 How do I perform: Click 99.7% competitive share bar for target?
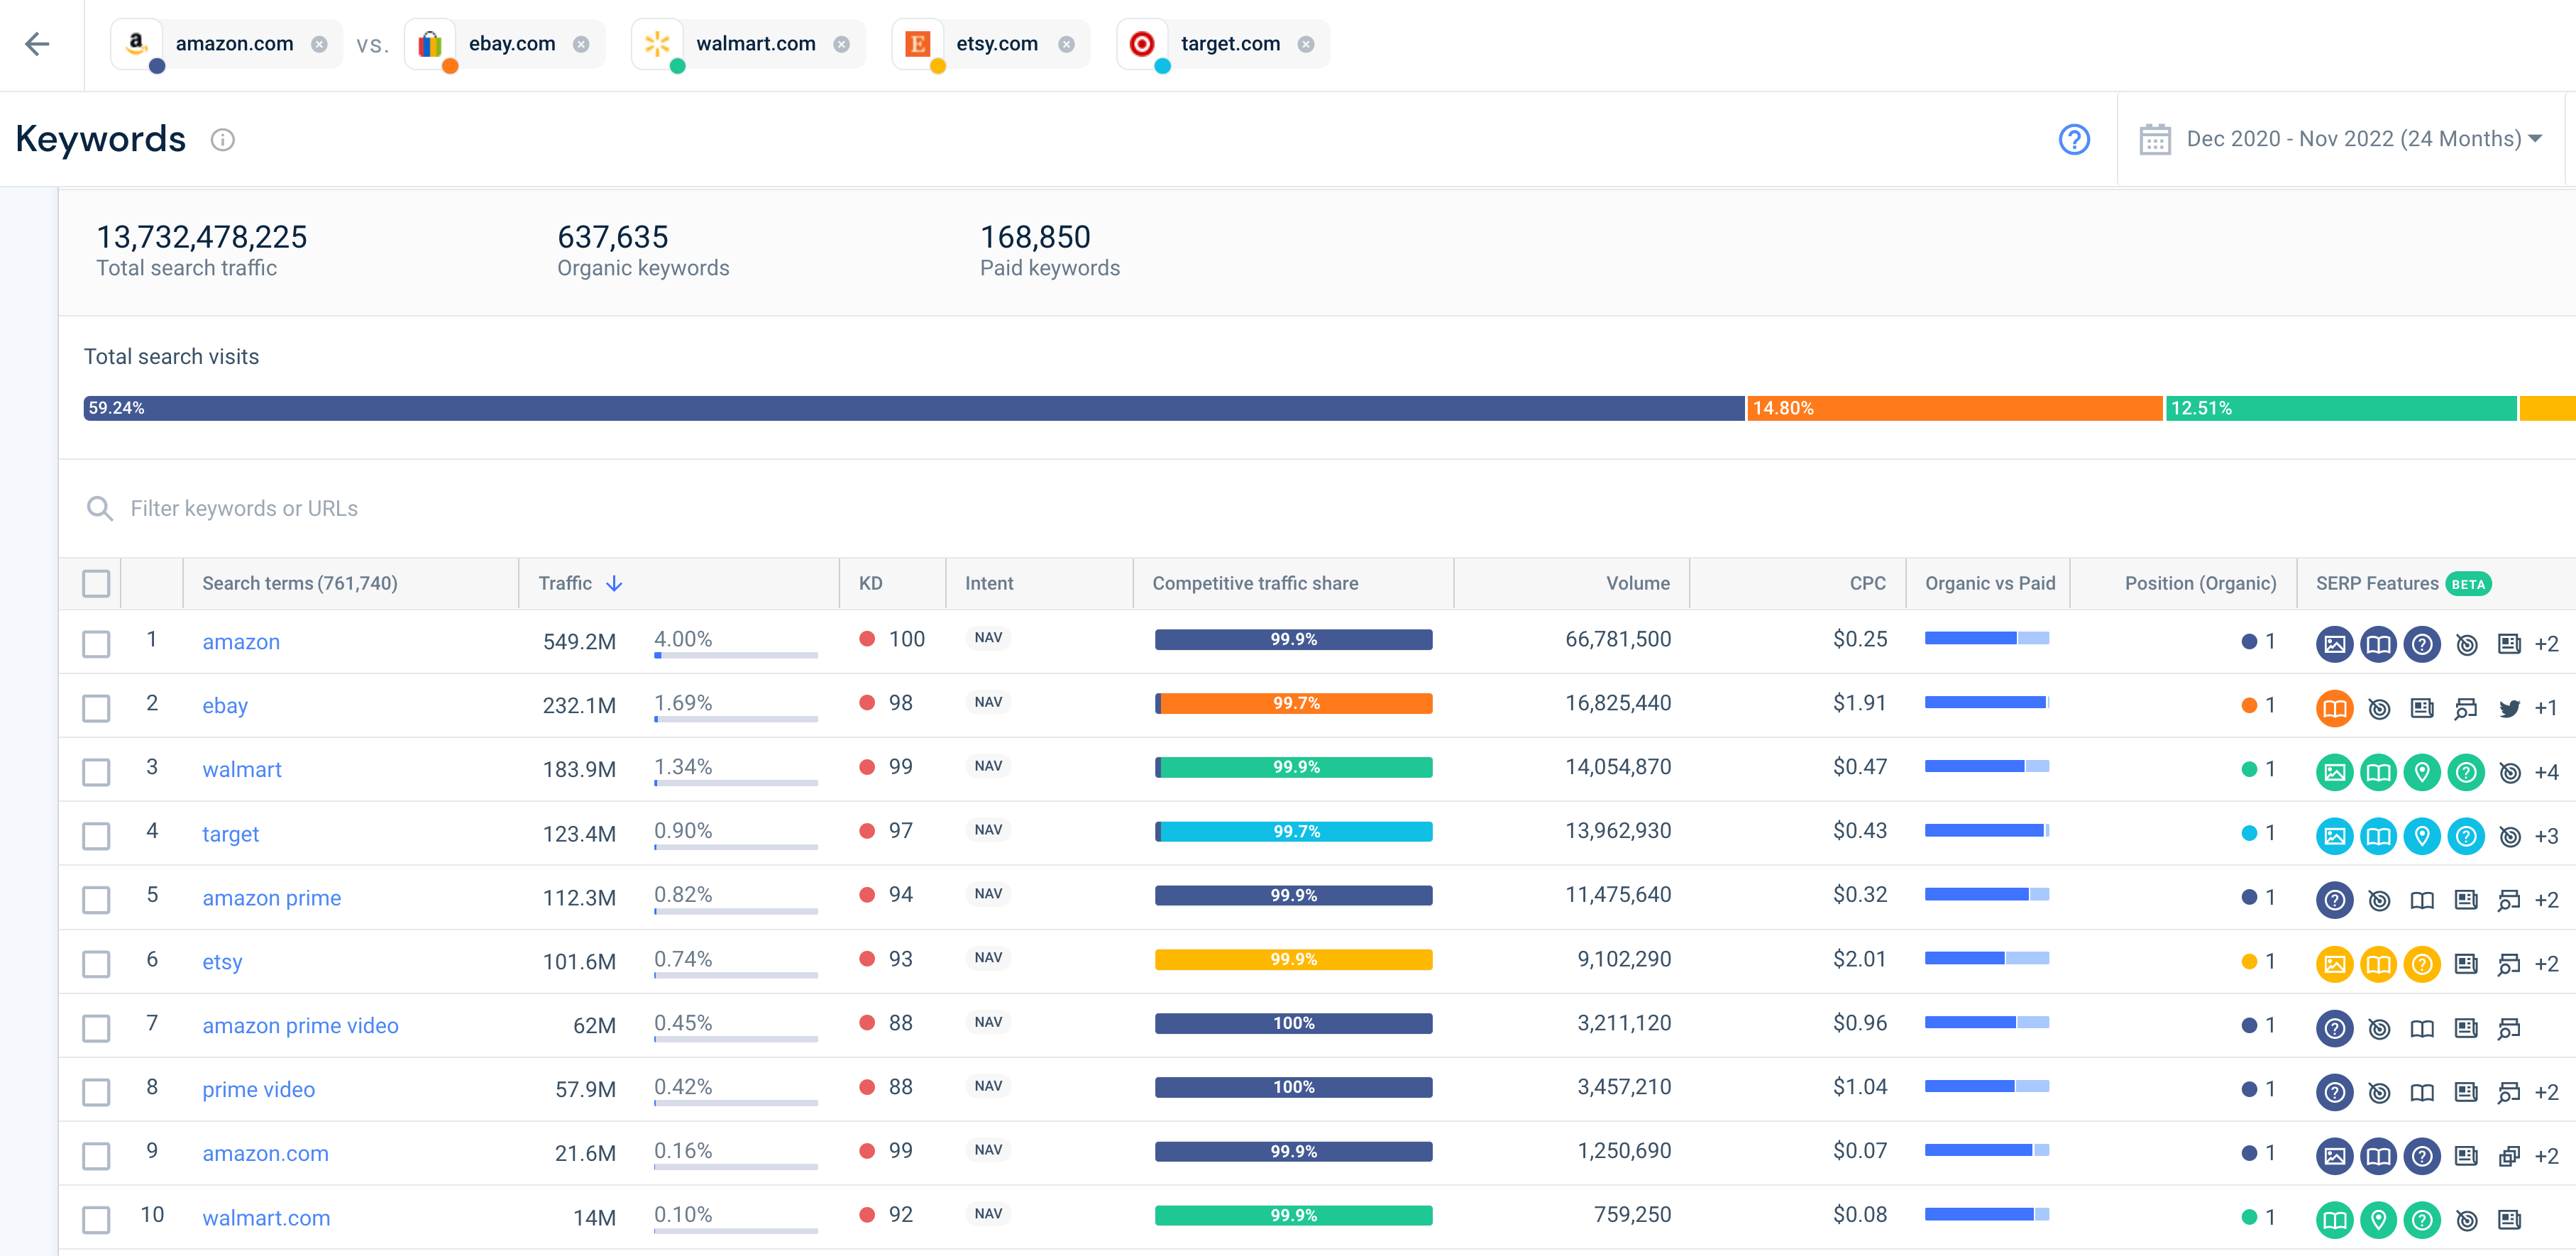[1293, 831]
